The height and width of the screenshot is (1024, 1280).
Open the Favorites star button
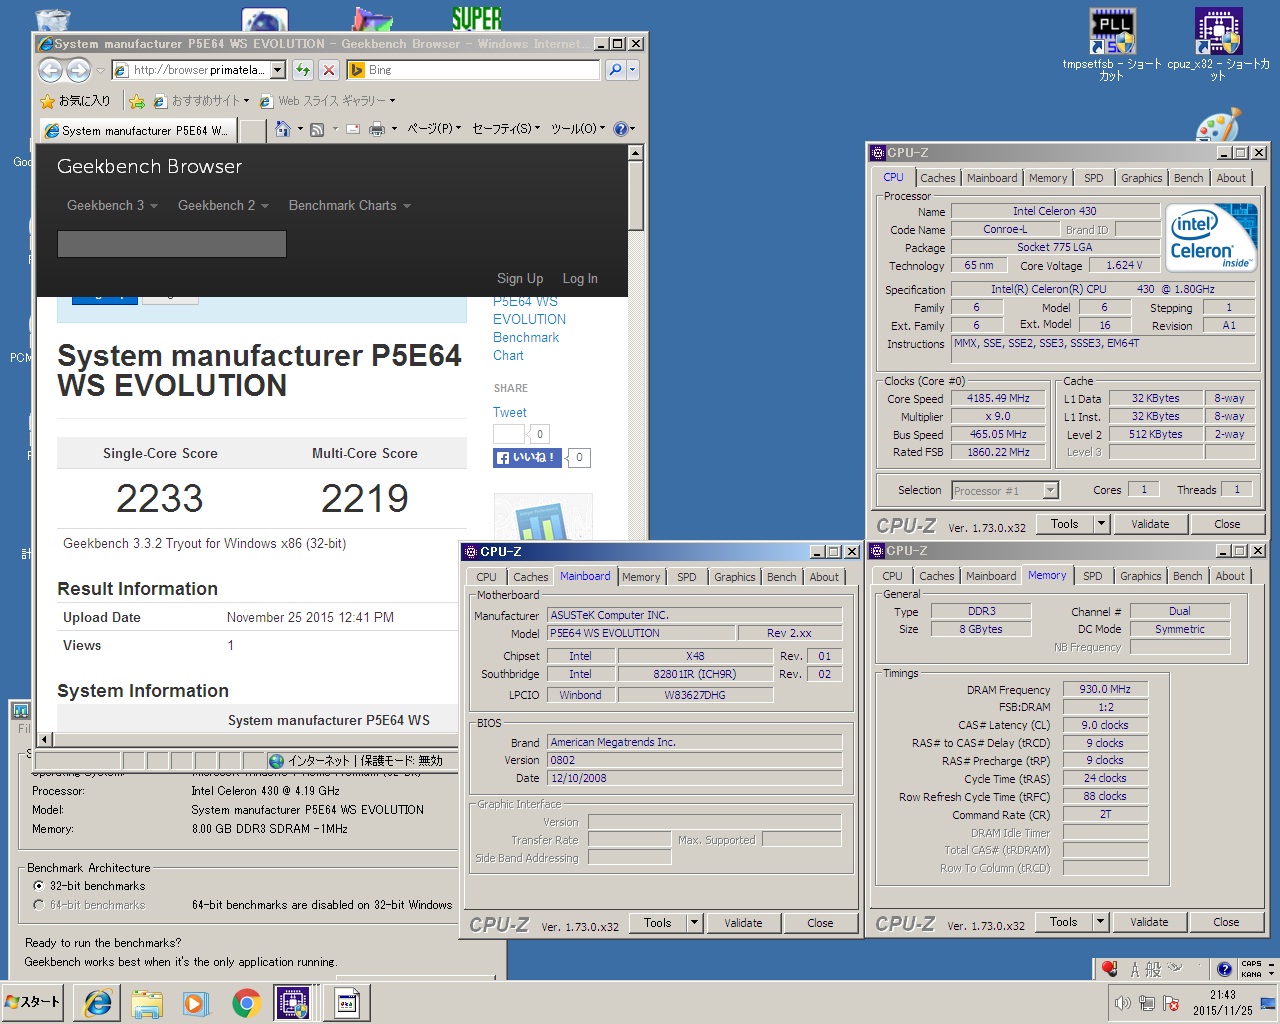(x=75, y=101)
